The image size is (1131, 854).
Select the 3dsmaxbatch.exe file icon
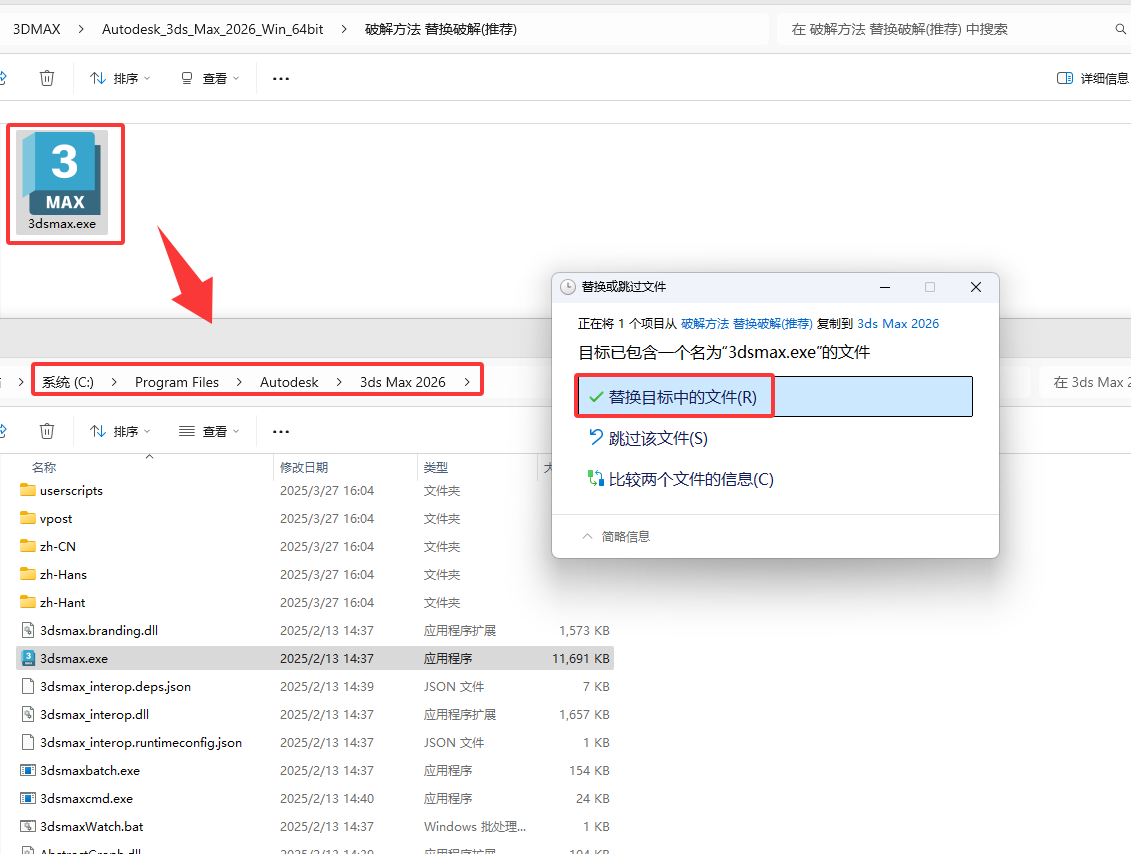click(x=28, y=770)
